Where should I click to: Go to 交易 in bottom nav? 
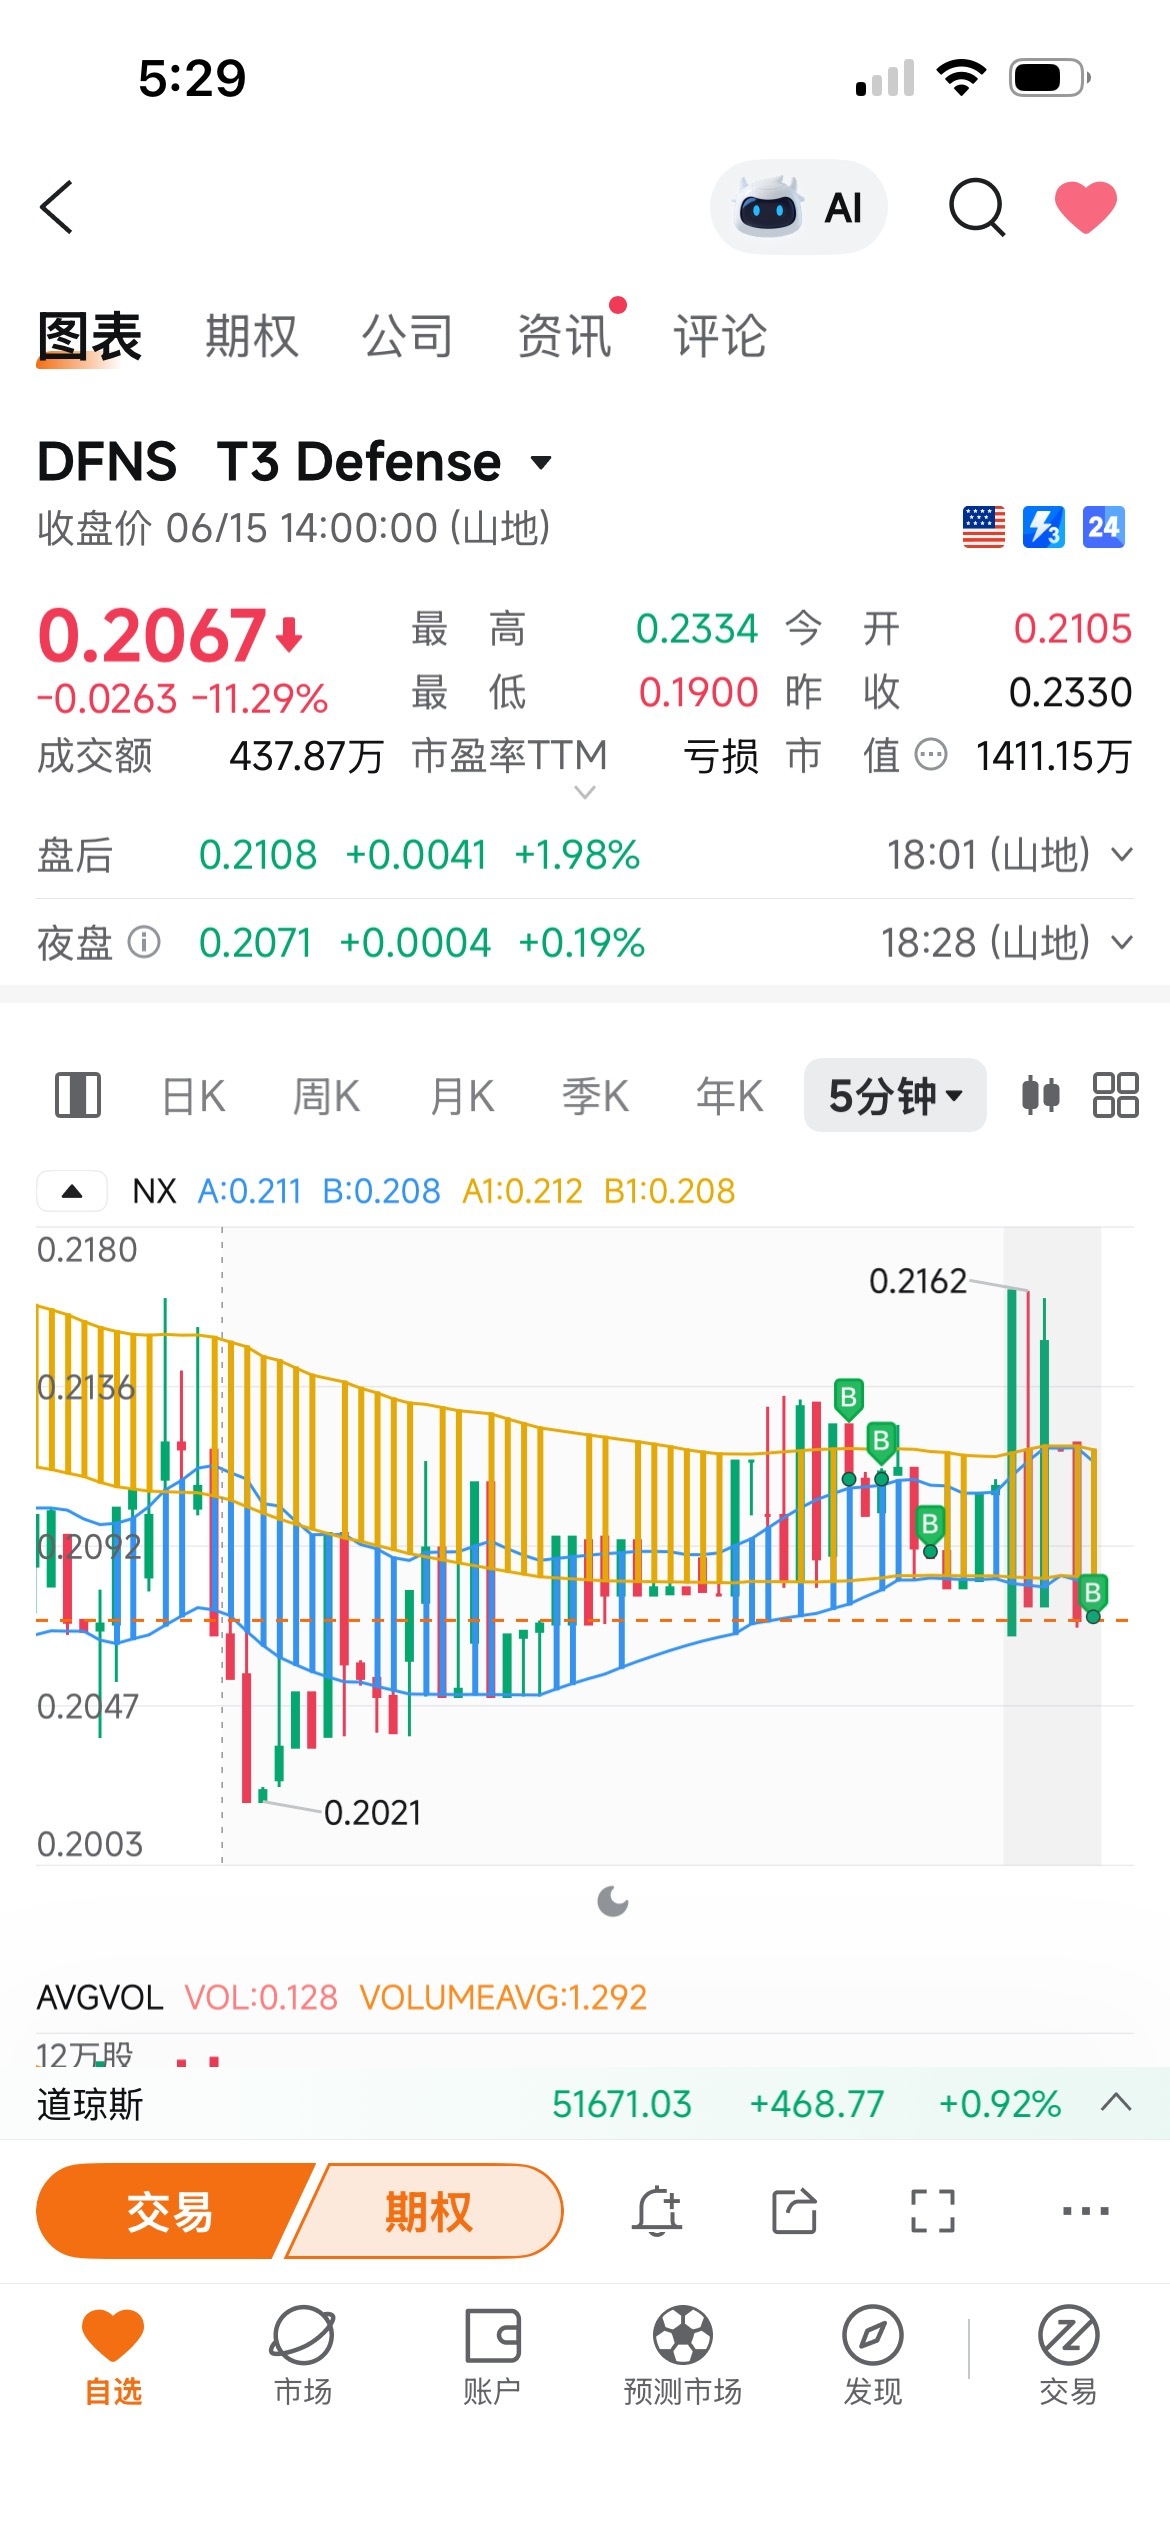[1069, 2355]
